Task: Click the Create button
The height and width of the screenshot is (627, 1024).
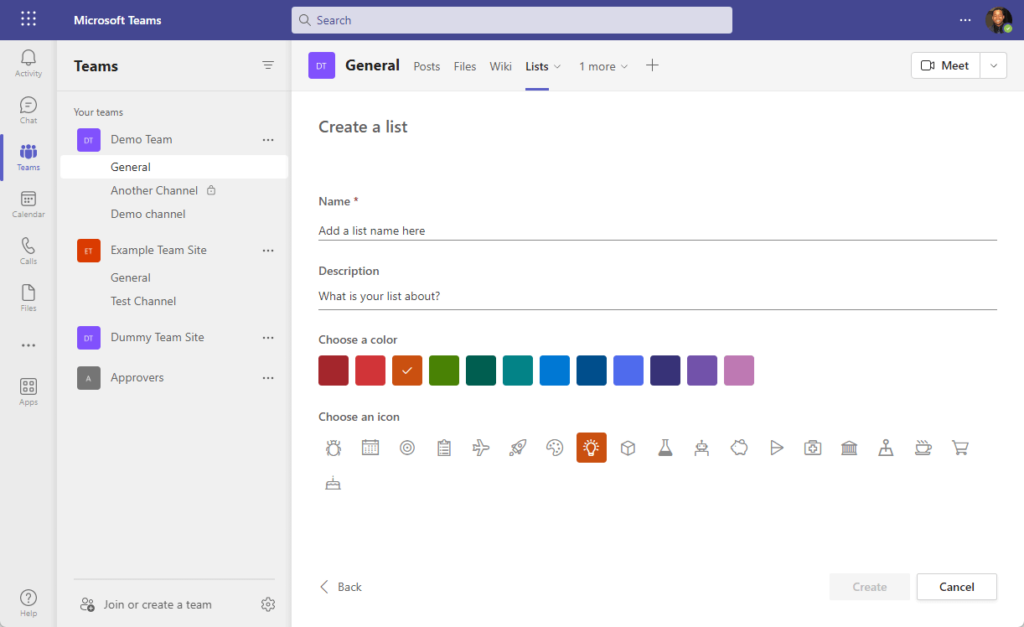Action: tap(869, 587)
